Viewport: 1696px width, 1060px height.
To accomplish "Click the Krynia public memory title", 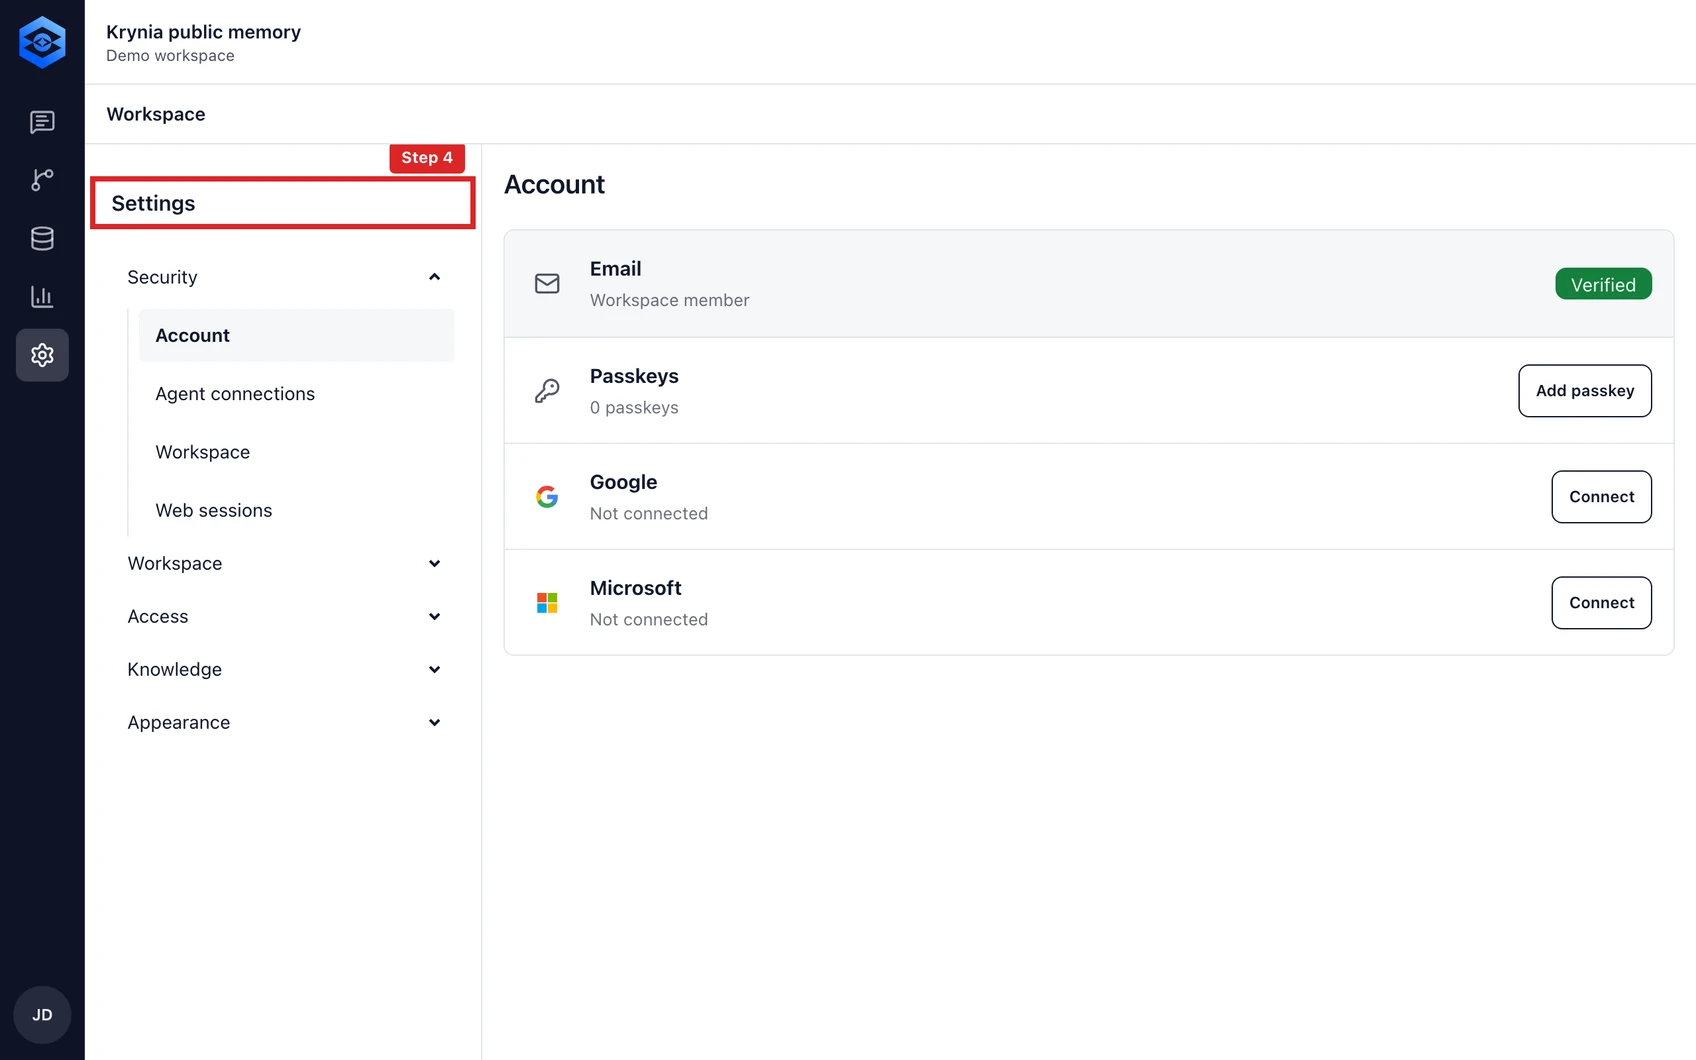I will (204, 32).
